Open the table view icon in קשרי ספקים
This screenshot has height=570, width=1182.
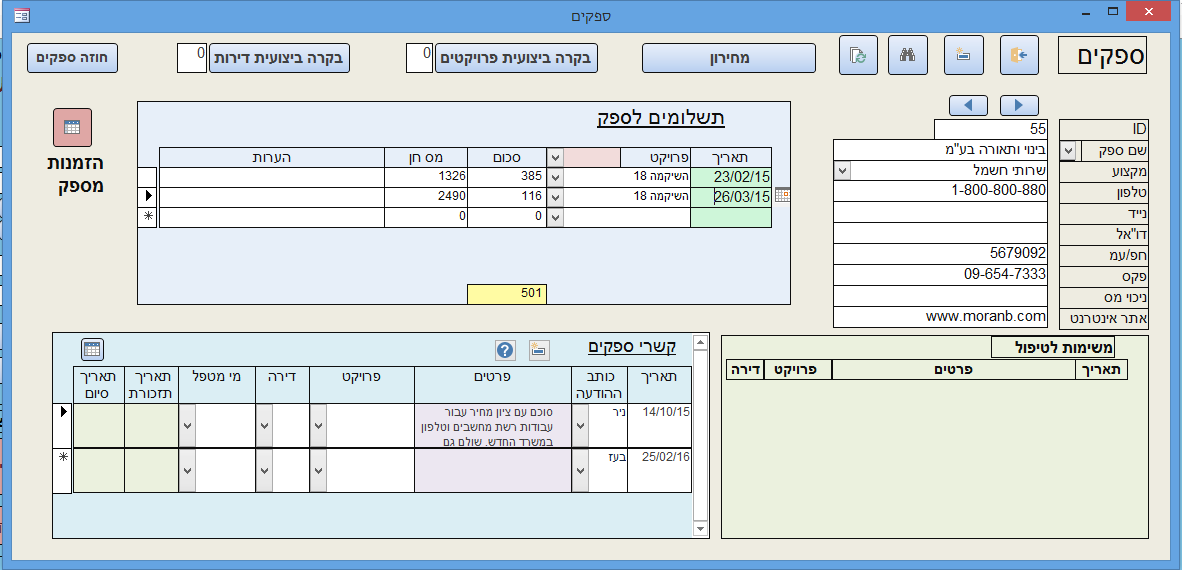(x=92, y=349)
